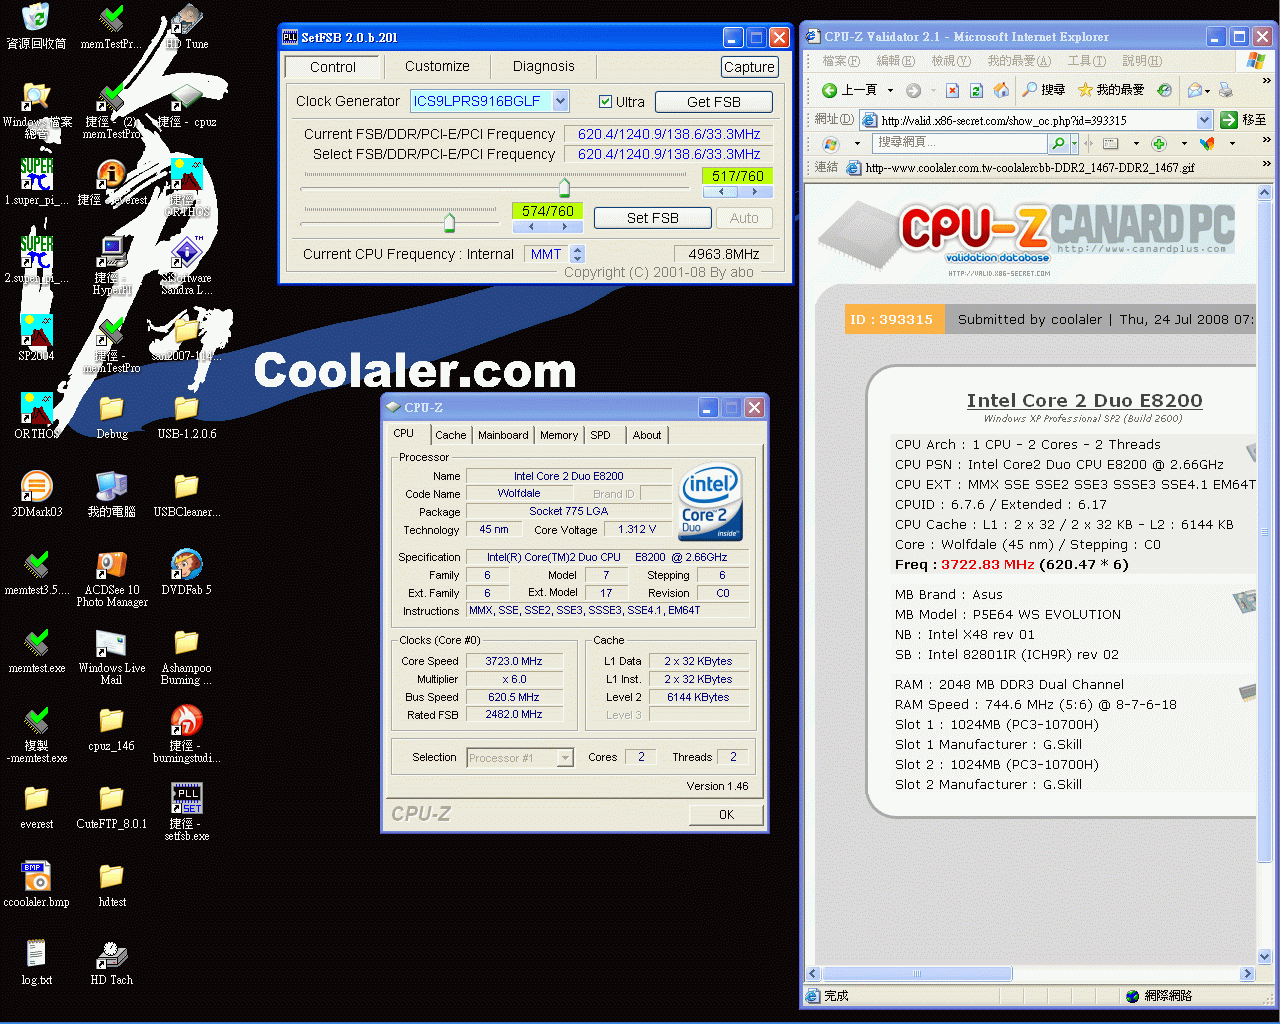Click the IE Stop page icon
The width and height of the screenshot is (1280, 1024).
pyautogui.click(x=952, y=90)
